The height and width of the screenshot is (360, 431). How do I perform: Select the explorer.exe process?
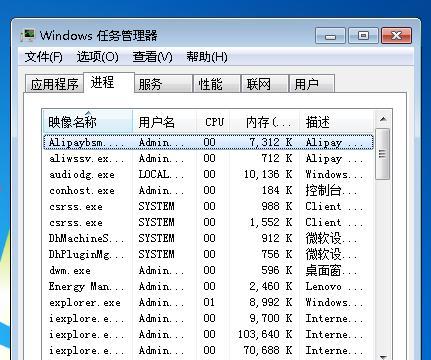208,302
